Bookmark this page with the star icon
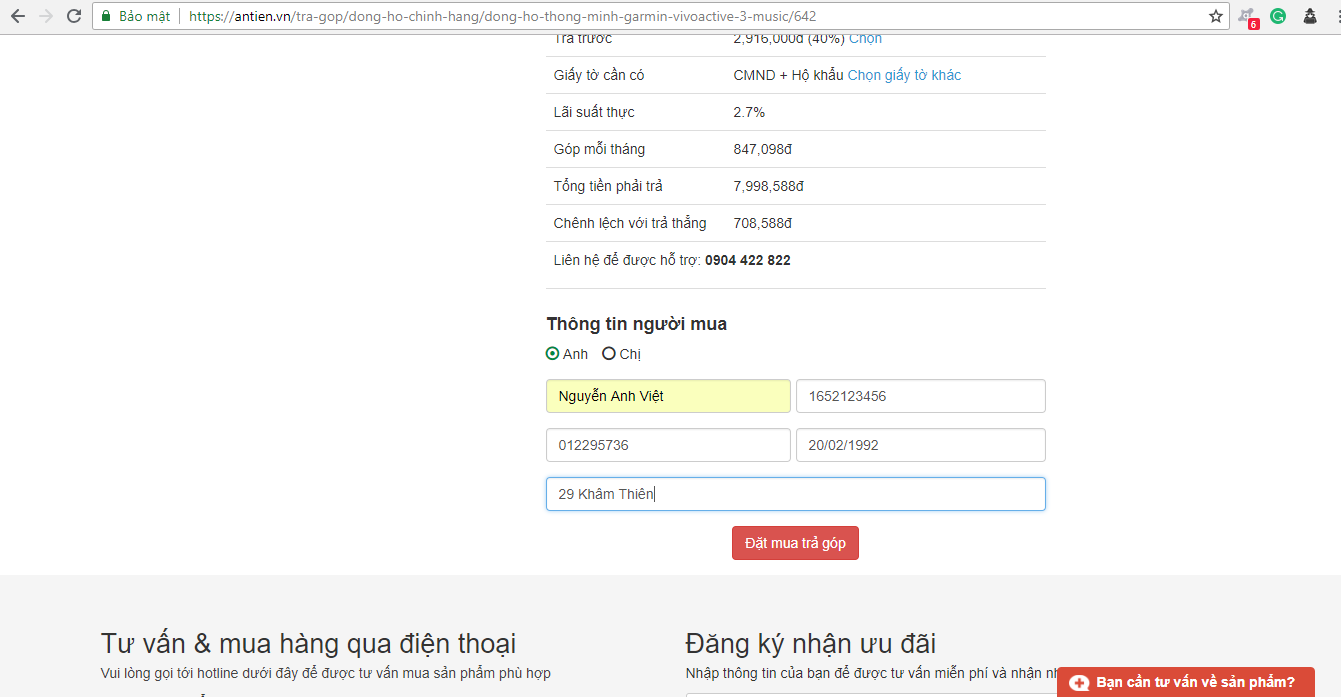The width and height of the screenshot is (1341, 697). click(x=1215, y=16)
